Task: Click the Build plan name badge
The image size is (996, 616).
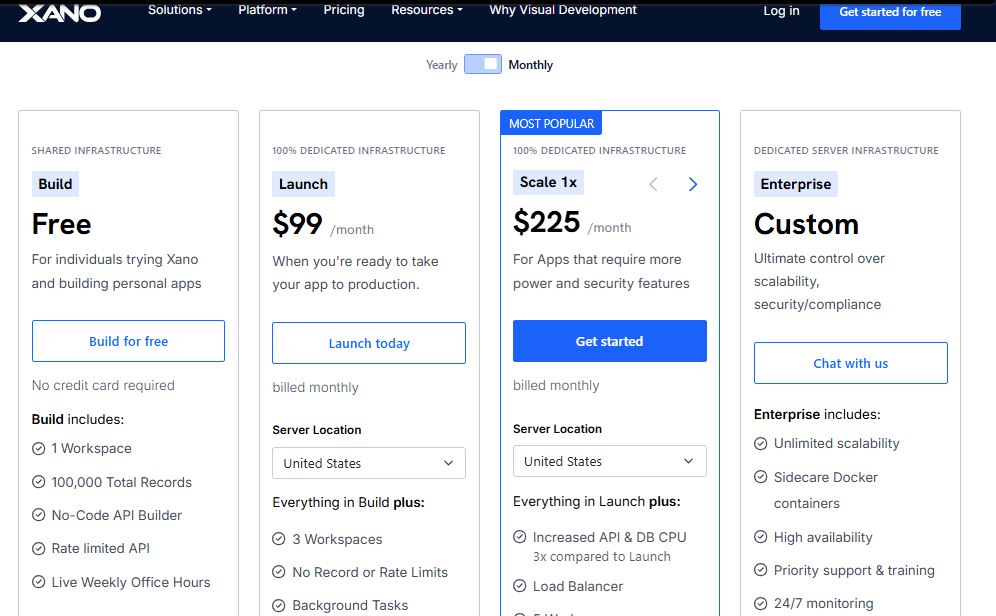Action: 55,184
